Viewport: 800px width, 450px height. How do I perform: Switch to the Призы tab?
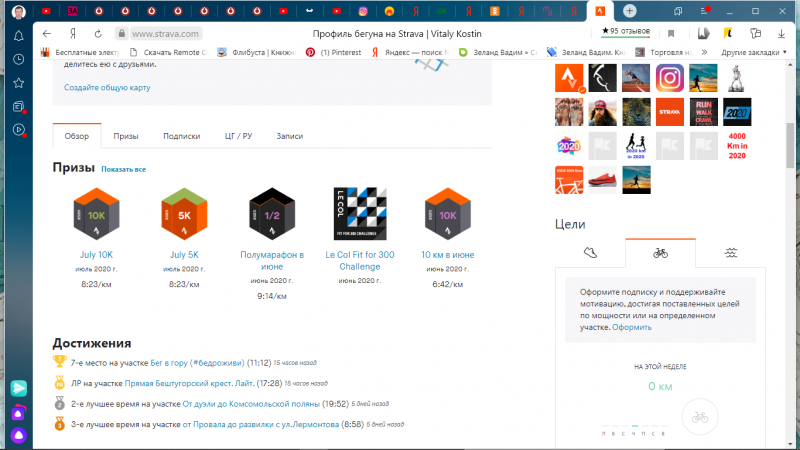tap(126, 136)
